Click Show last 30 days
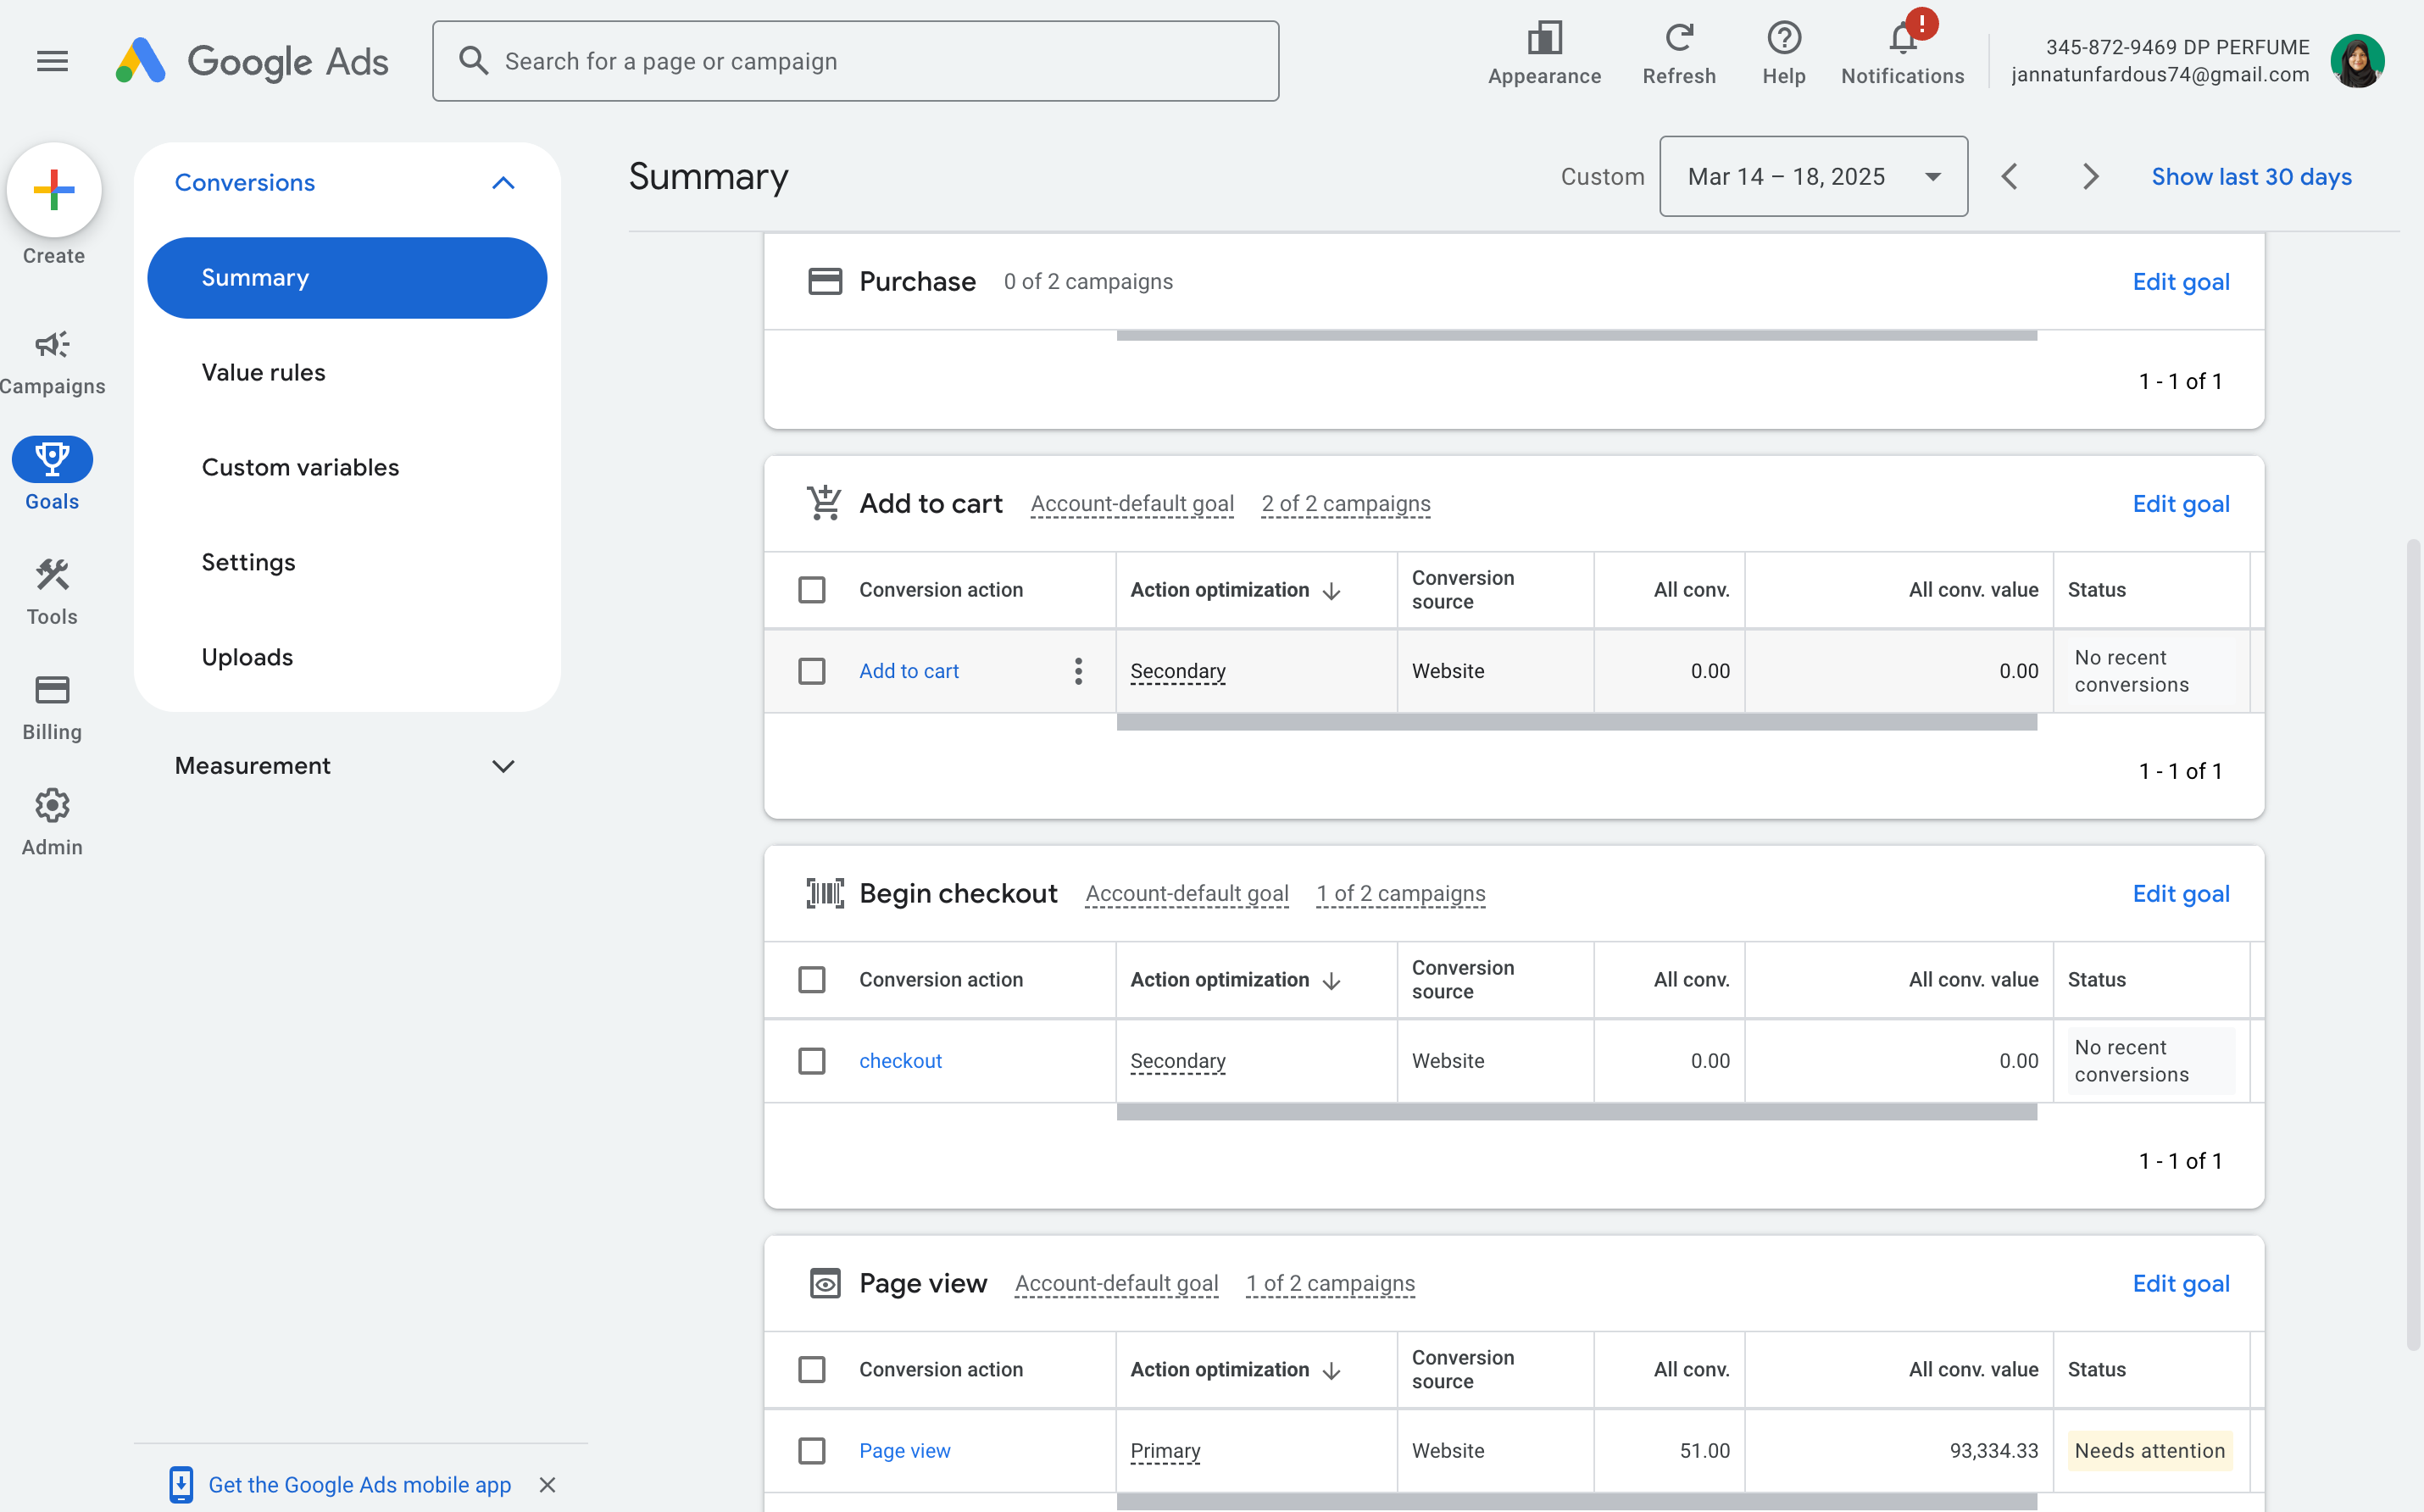2424x1512 pixels. click(2251, 177)
